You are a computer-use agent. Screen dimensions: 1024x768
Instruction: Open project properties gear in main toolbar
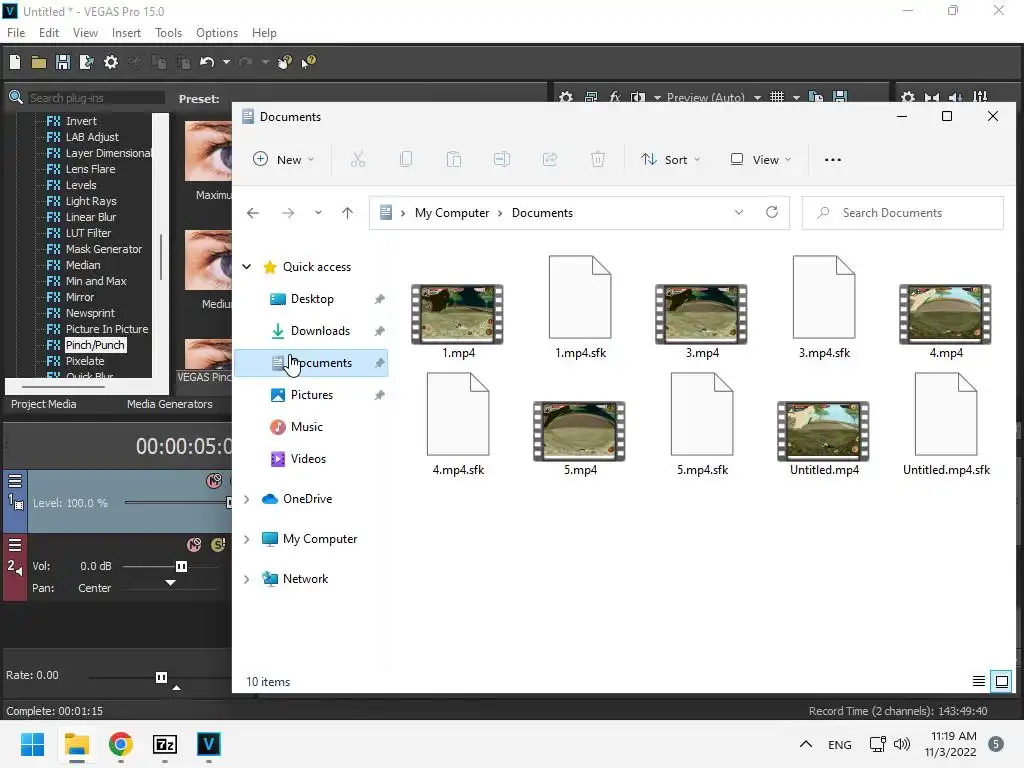tap(111, 62)
